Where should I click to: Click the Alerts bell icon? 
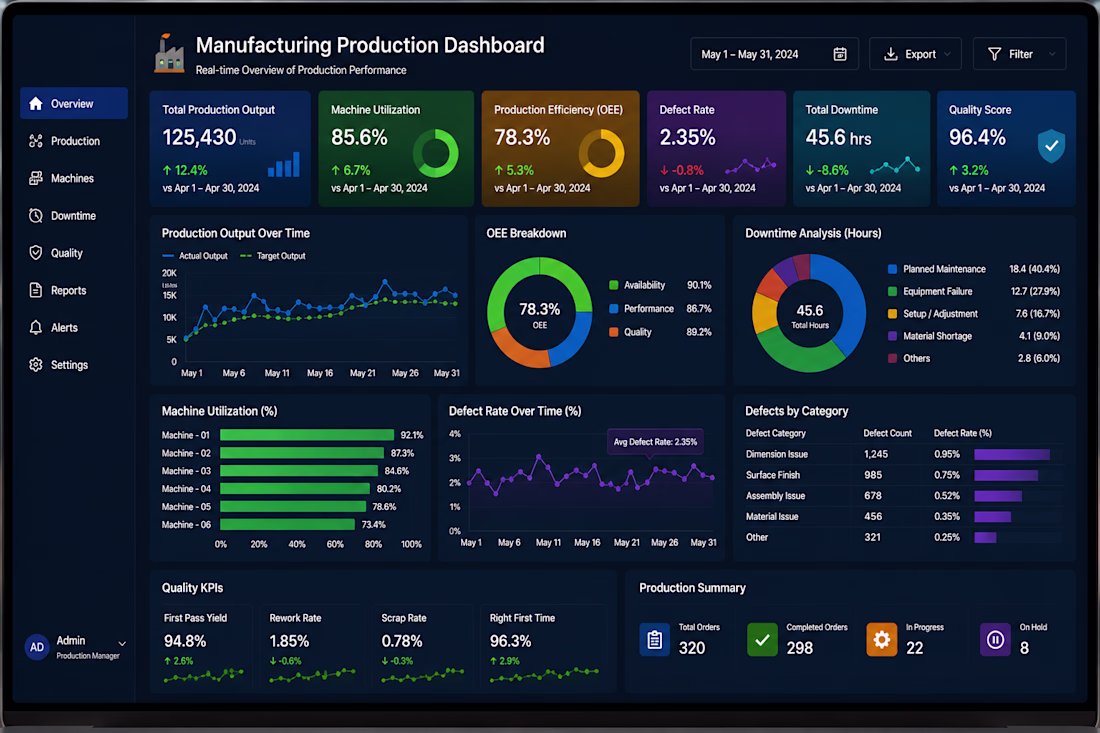(x=36, y=327)
